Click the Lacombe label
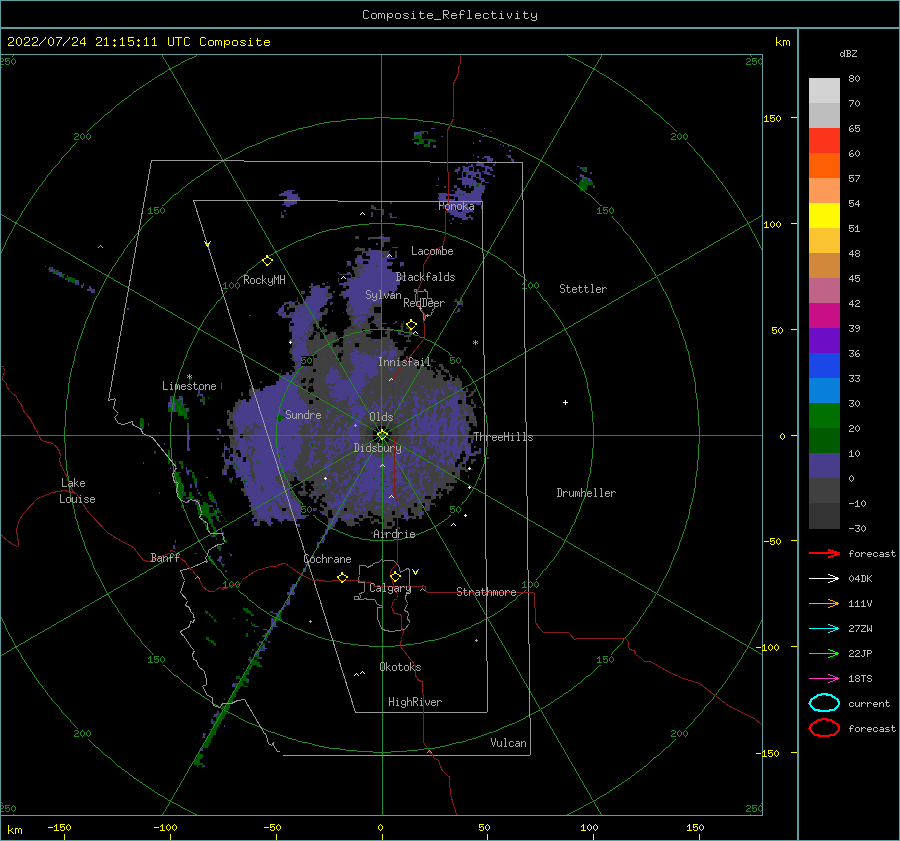The width and height of the screenshot is (900, 841). coord(432,251)
